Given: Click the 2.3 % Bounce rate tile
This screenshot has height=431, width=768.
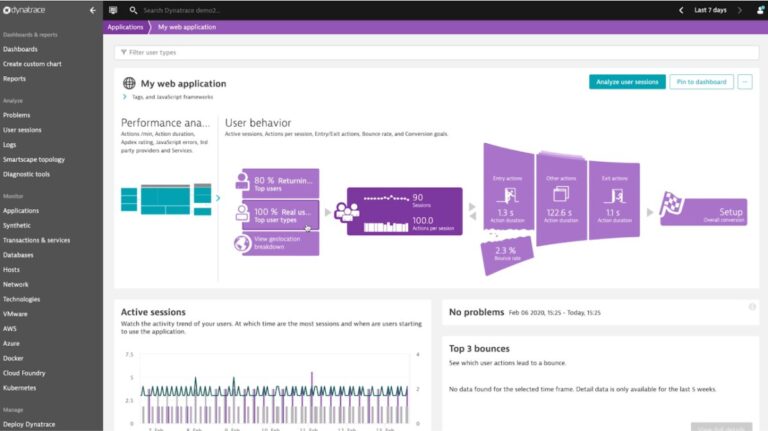Looking at the screenshot, I should pyautogui.click(x=507, y=254).
